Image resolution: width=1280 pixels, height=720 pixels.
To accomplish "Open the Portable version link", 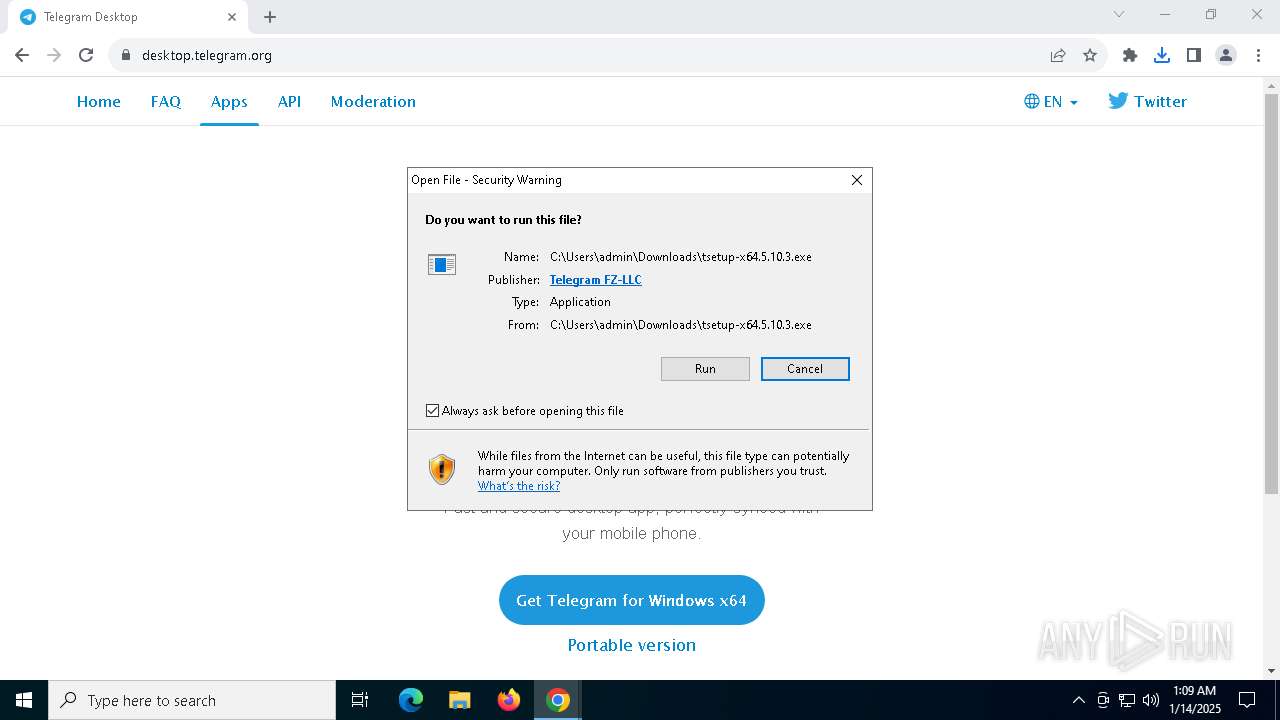I will coord(632,645).
